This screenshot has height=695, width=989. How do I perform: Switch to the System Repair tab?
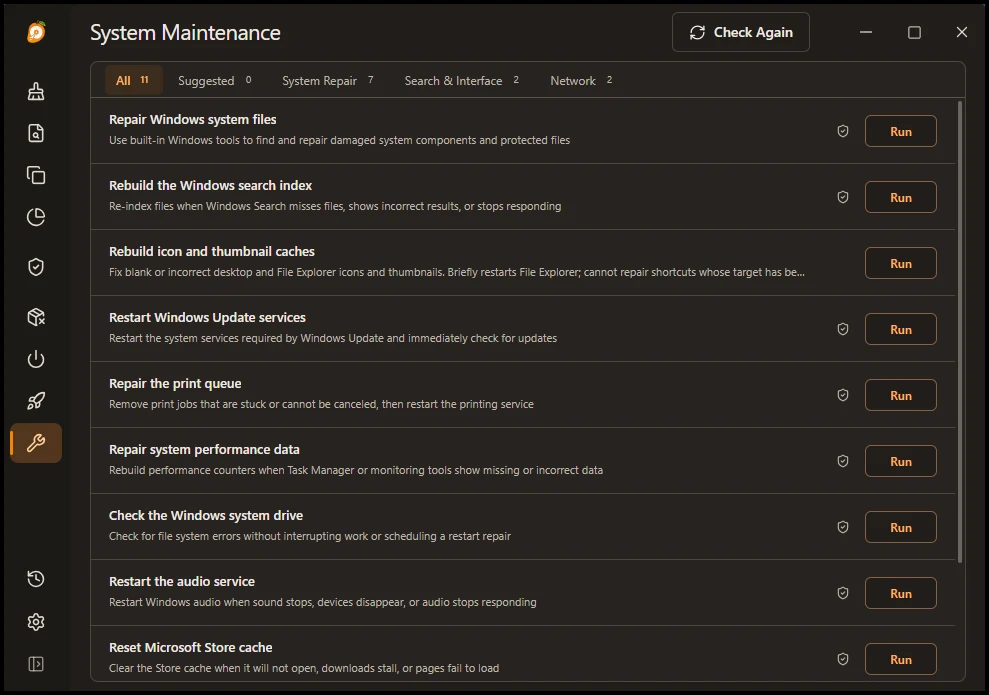tap(328, 80)
